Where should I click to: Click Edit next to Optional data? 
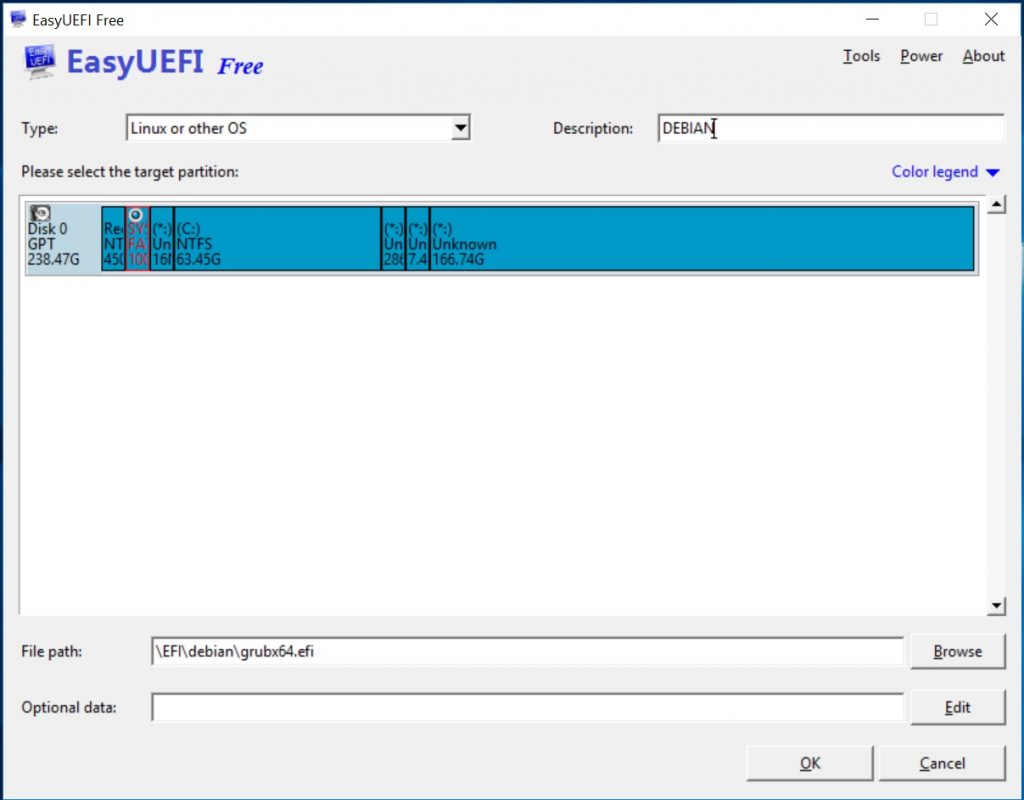[x=957, y=707]
